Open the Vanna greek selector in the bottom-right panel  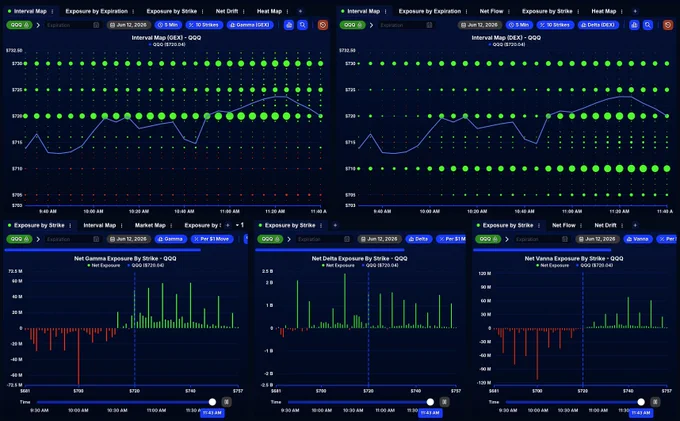point(638,239)
